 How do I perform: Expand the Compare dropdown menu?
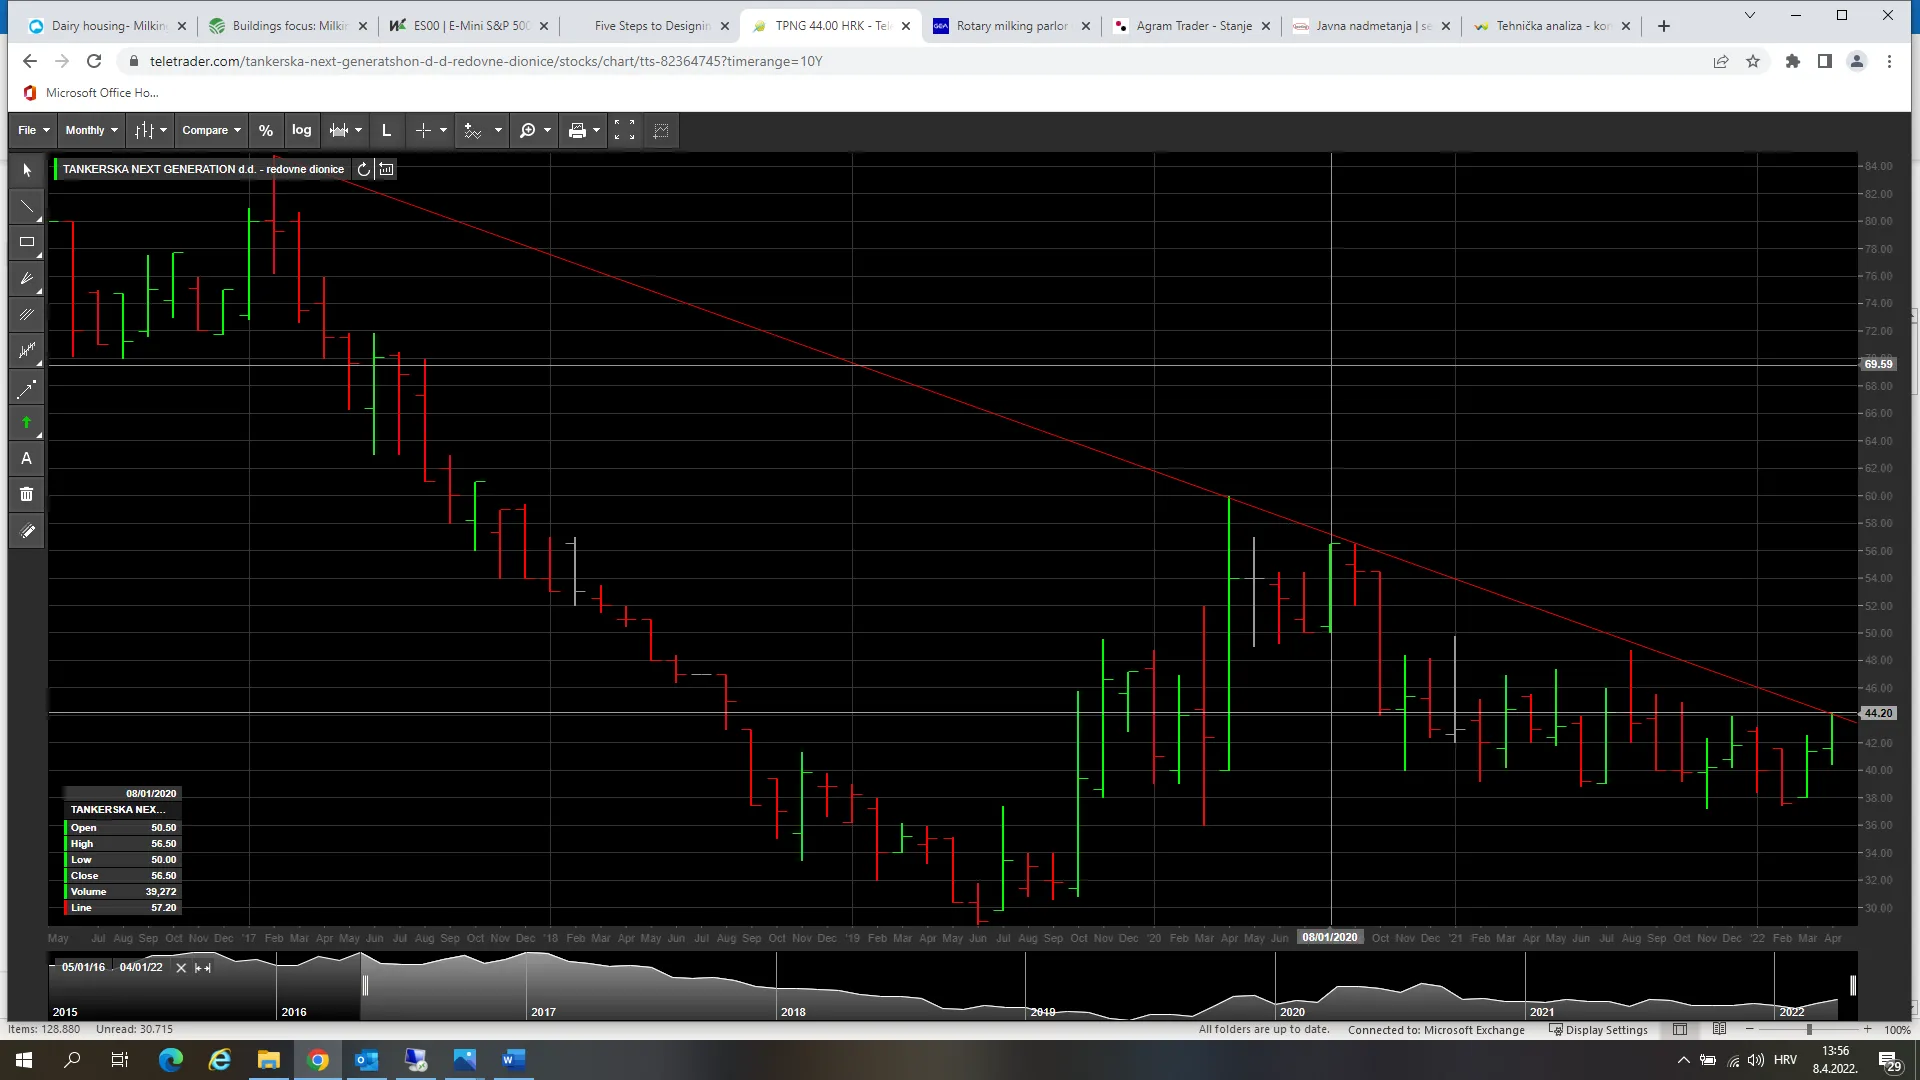[x=211, y=130]
